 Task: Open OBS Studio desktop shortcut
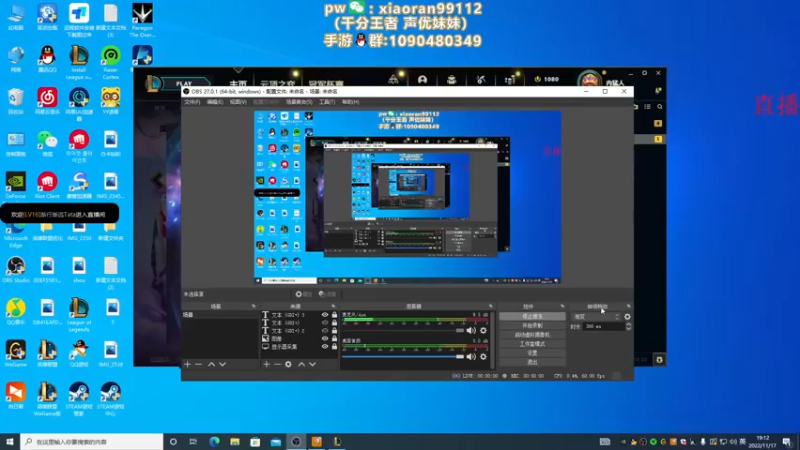(x=16, y=270)
